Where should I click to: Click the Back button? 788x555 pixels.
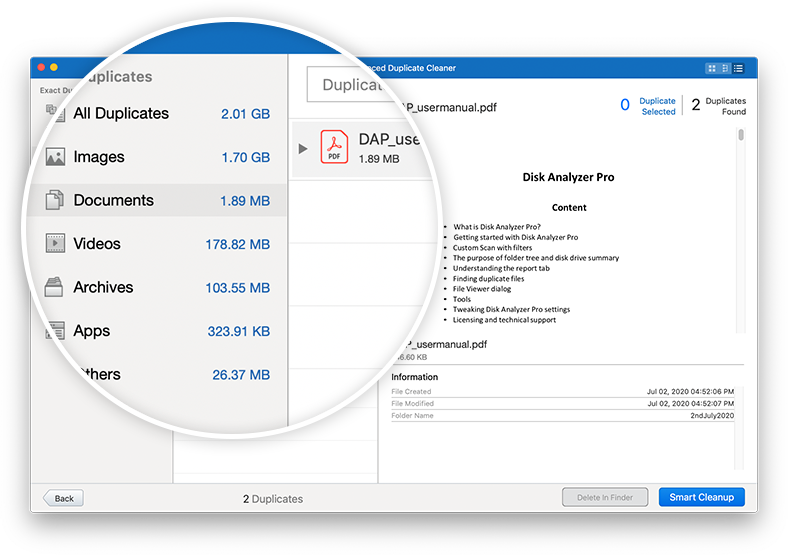pyautogui.click(x=63, y=498)
